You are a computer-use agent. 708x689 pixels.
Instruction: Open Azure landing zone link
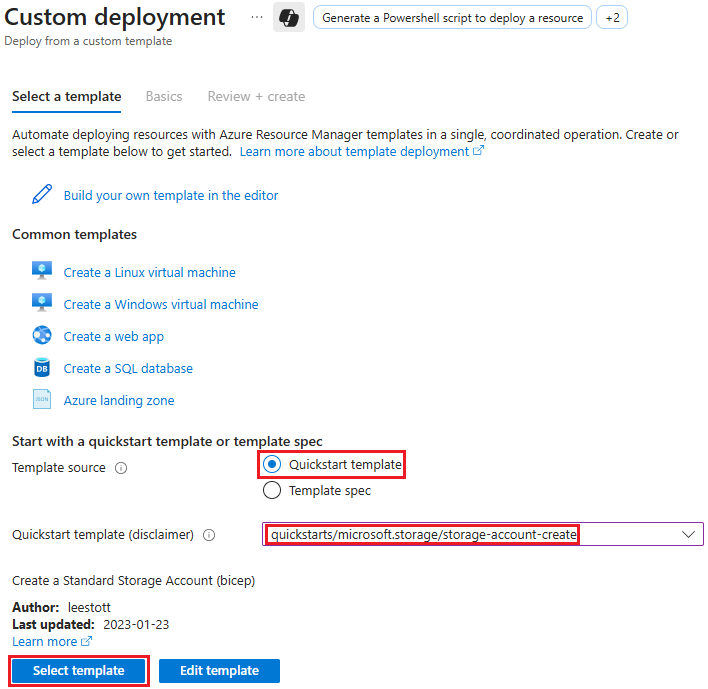click(119, 400)
